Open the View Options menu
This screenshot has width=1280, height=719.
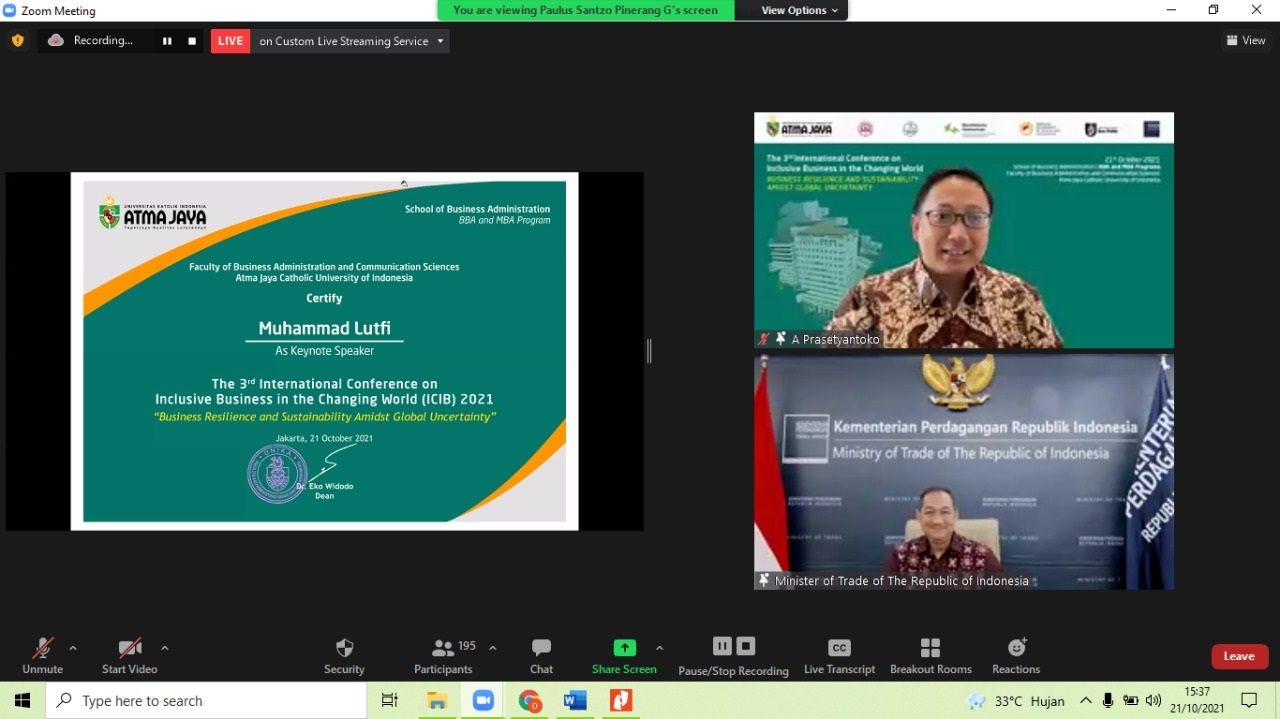pyautogui.click(x=800, y=10)
